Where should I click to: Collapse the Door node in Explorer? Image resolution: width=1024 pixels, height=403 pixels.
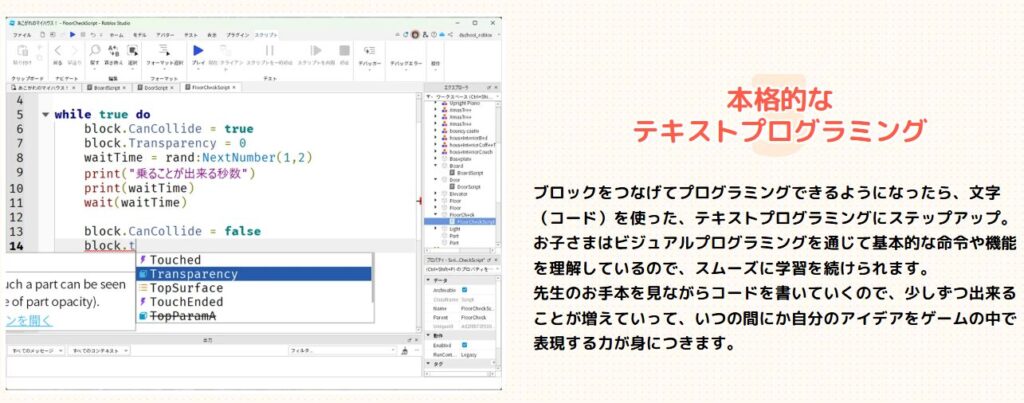(436, 180)
